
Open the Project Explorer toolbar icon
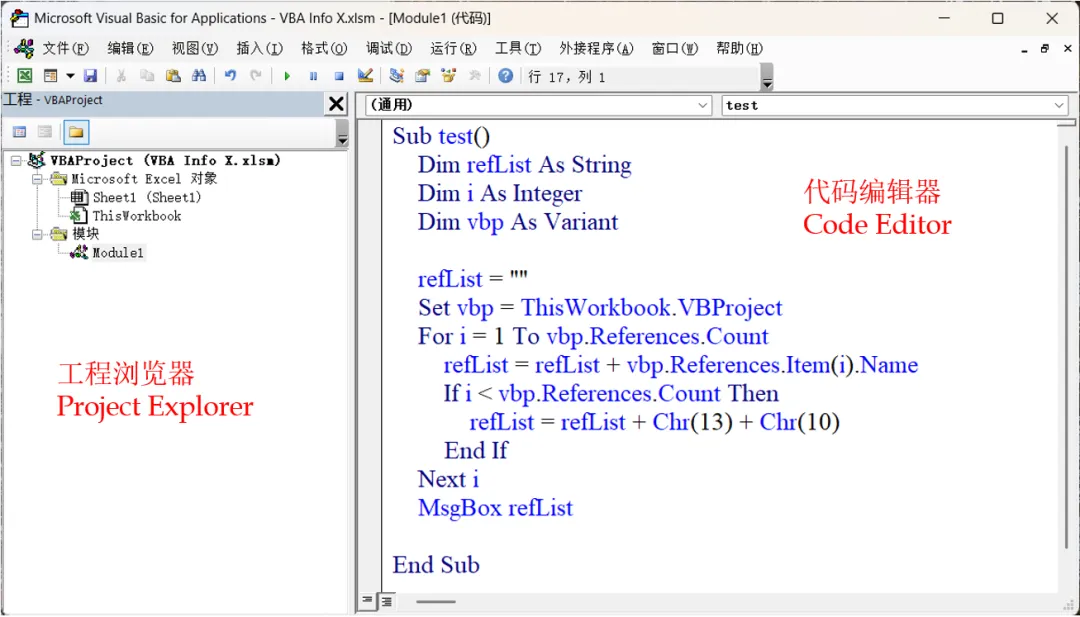396,76
